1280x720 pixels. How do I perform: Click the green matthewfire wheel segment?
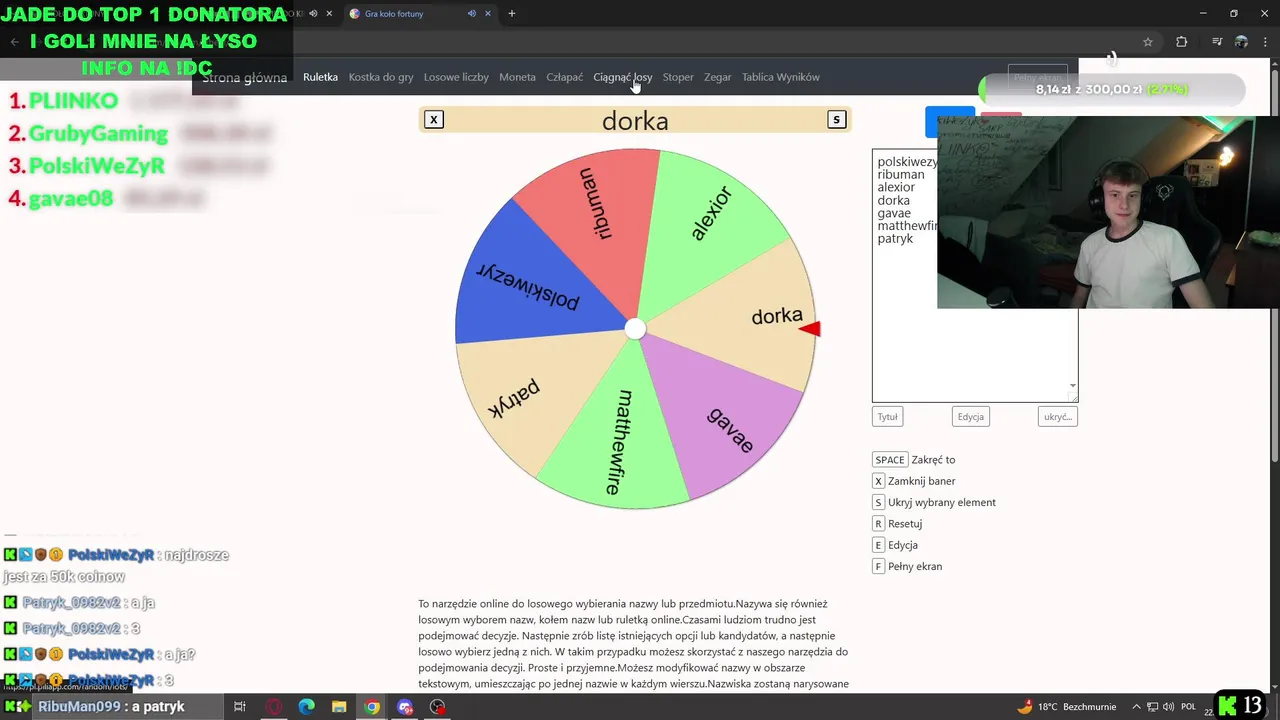(620, 440)
